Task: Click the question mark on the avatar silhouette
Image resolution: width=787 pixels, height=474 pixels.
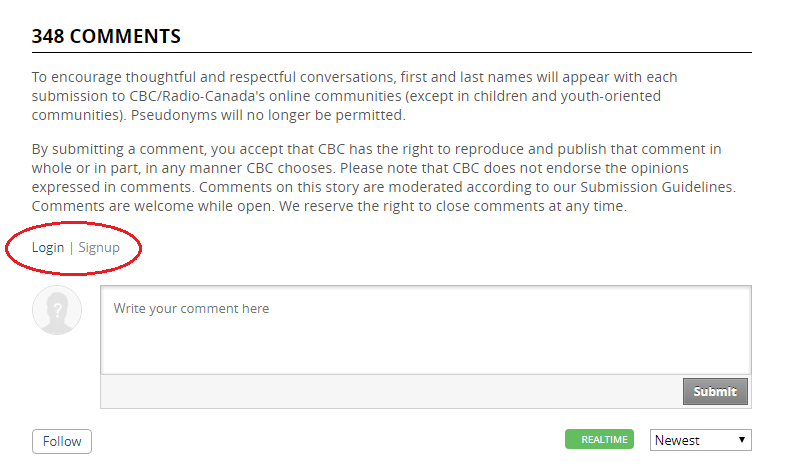Action: tap(58, 310)
